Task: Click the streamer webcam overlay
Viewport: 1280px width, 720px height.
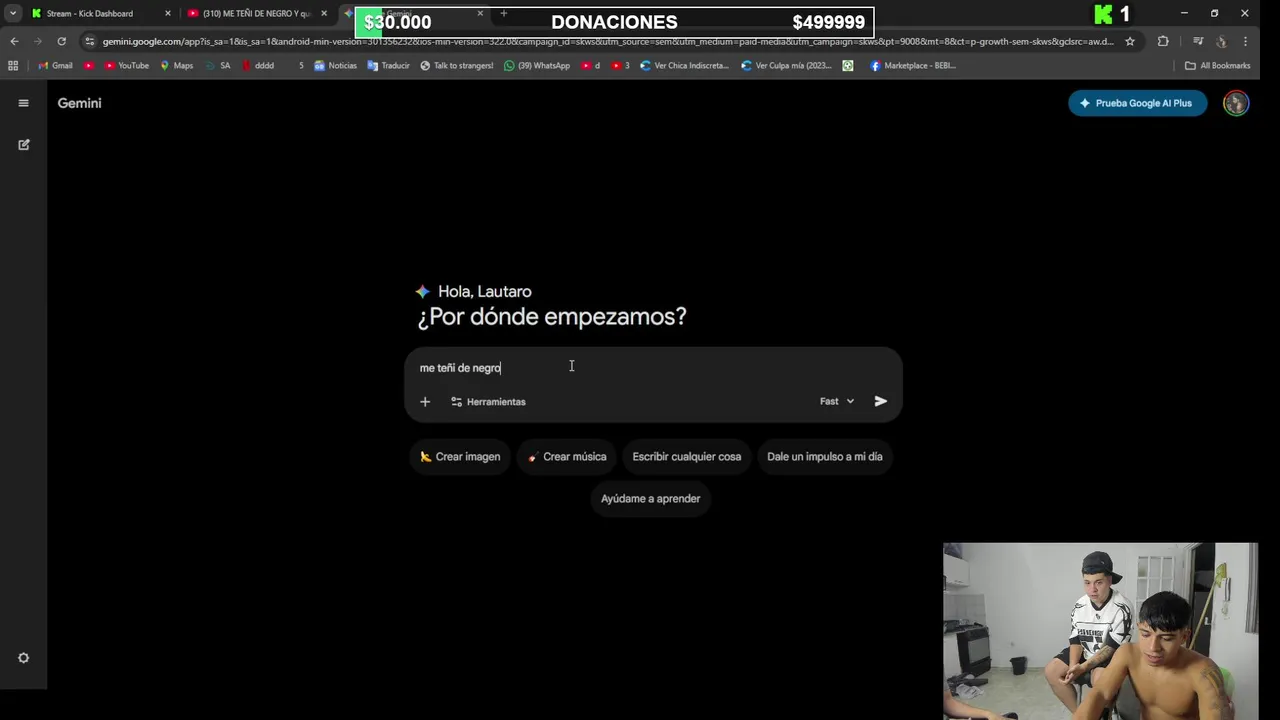Action: (1100, 631)
